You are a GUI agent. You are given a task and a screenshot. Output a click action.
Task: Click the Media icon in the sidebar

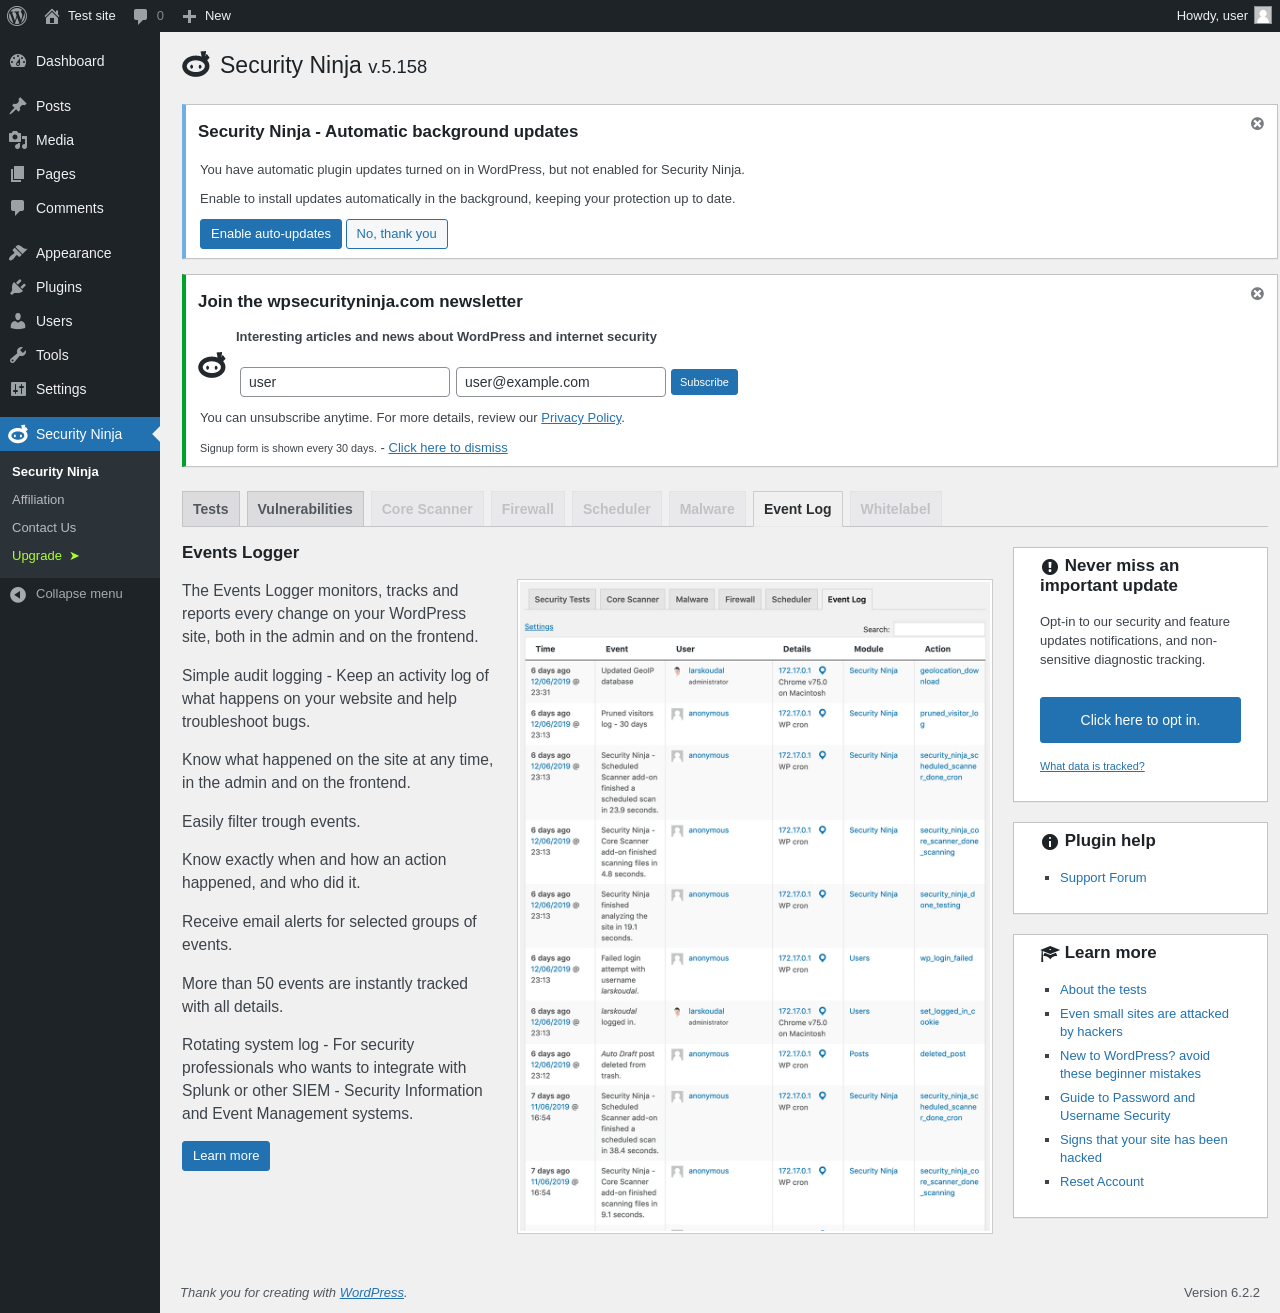(x=18, y=140)
